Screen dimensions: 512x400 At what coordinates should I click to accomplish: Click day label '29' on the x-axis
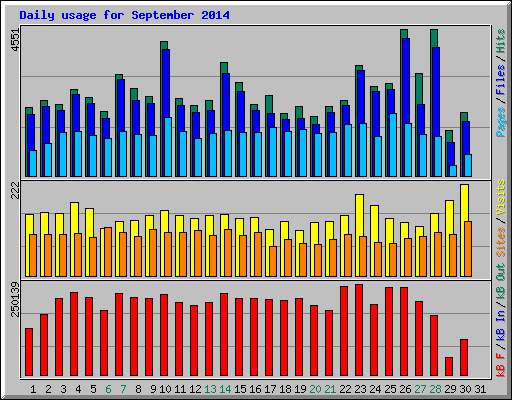[x=450, y=389]
